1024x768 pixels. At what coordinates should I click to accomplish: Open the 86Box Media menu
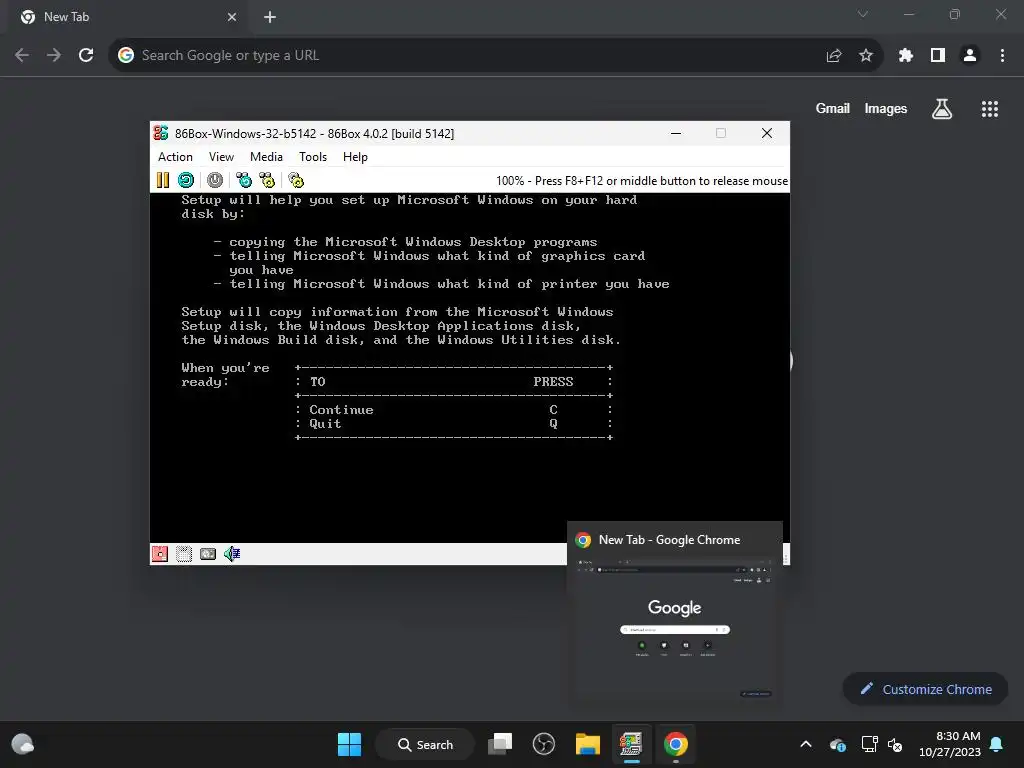(x=266, y=157)
